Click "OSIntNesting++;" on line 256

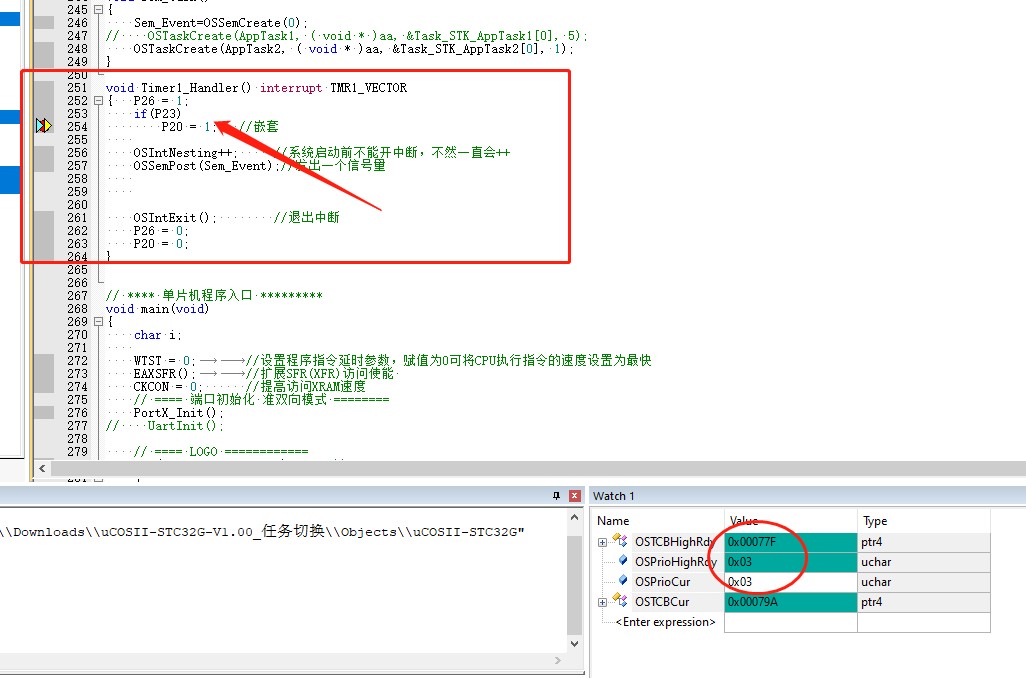(x=185, y=152)
